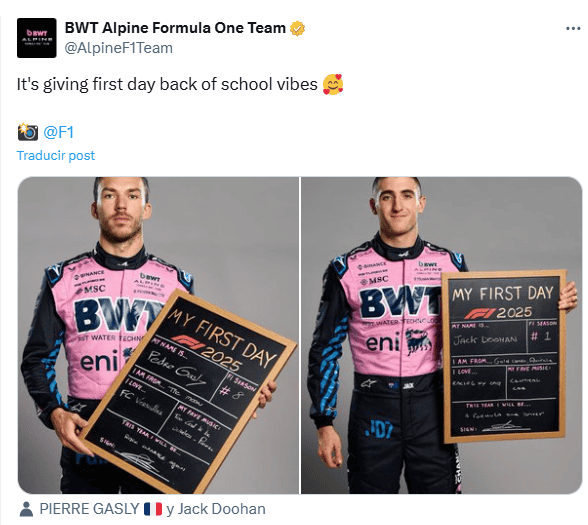Click the left chalkboard MY FIRST DAY heading
Screen dimensions: 588x525
pos(222,338)
